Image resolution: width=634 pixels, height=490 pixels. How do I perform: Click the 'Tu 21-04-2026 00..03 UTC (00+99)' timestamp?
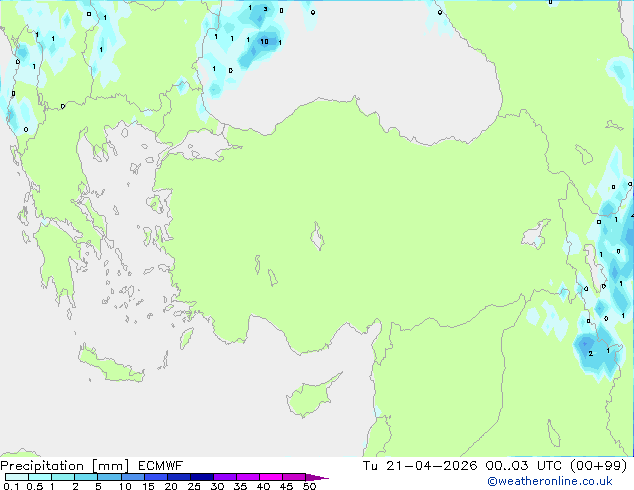point(495,466)
